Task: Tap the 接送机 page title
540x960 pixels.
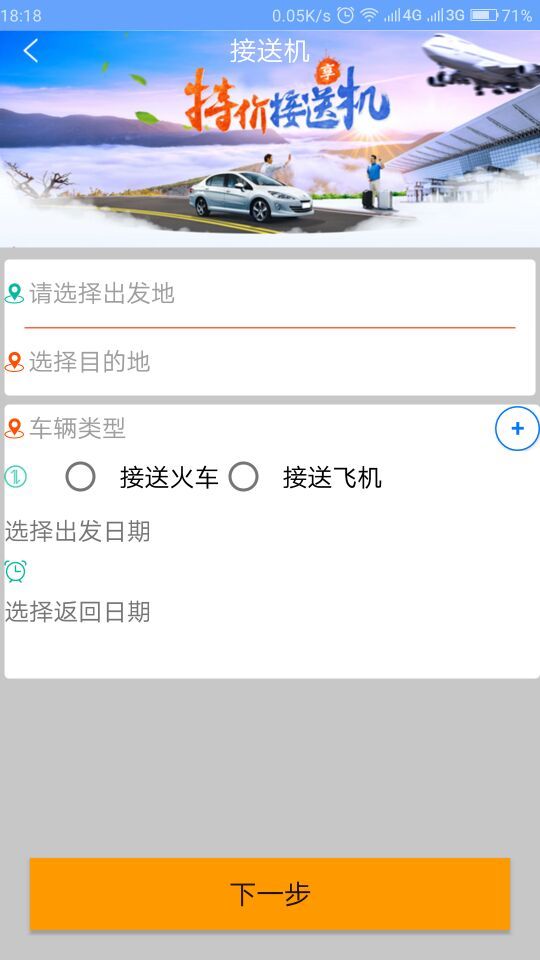Action: (270, 51)
